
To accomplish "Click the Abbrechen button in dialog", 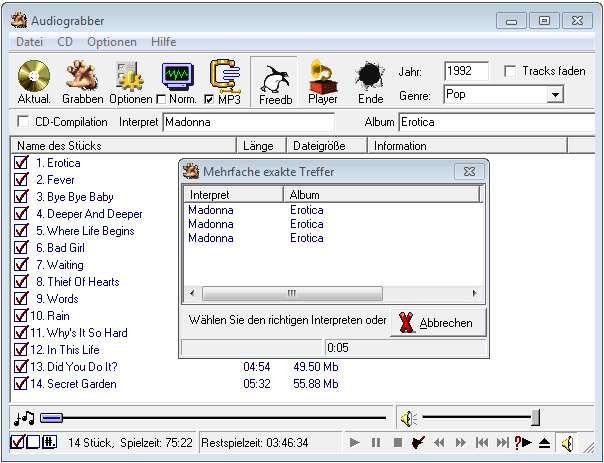I will click(437, 323).
